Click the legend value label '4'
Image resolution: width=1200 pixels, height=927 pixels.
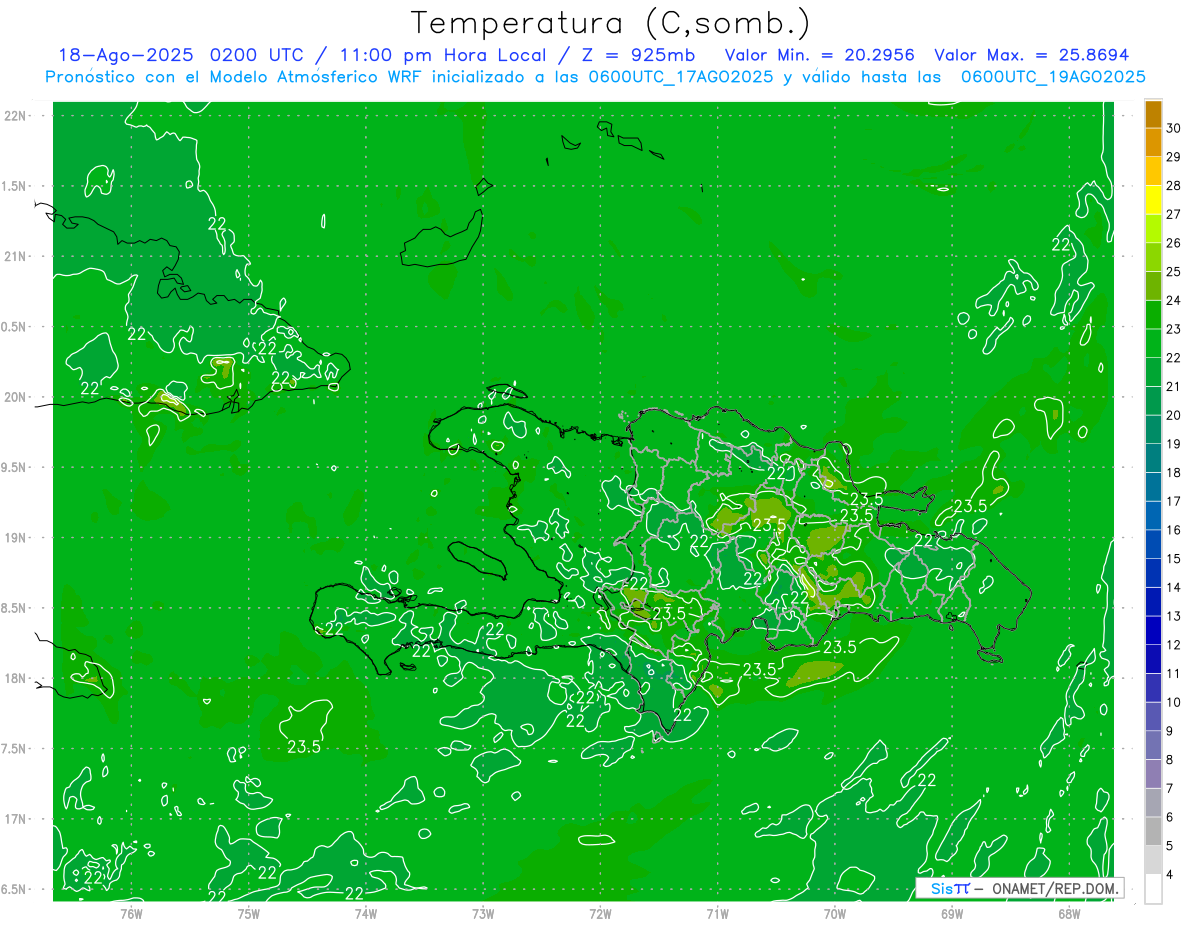(x=1170, y=875)
